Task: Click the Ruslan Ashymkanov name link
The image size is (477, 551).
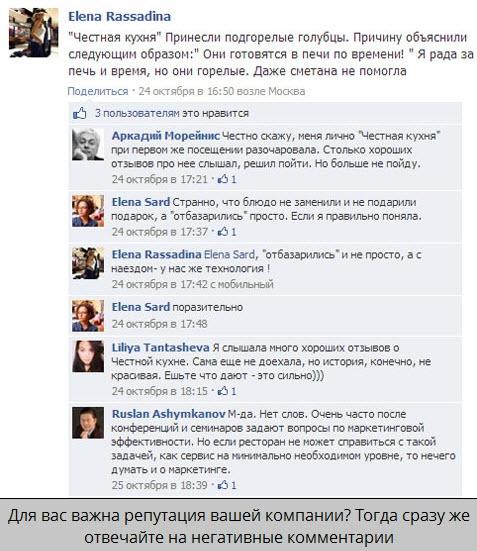Action: click(168, 414)
